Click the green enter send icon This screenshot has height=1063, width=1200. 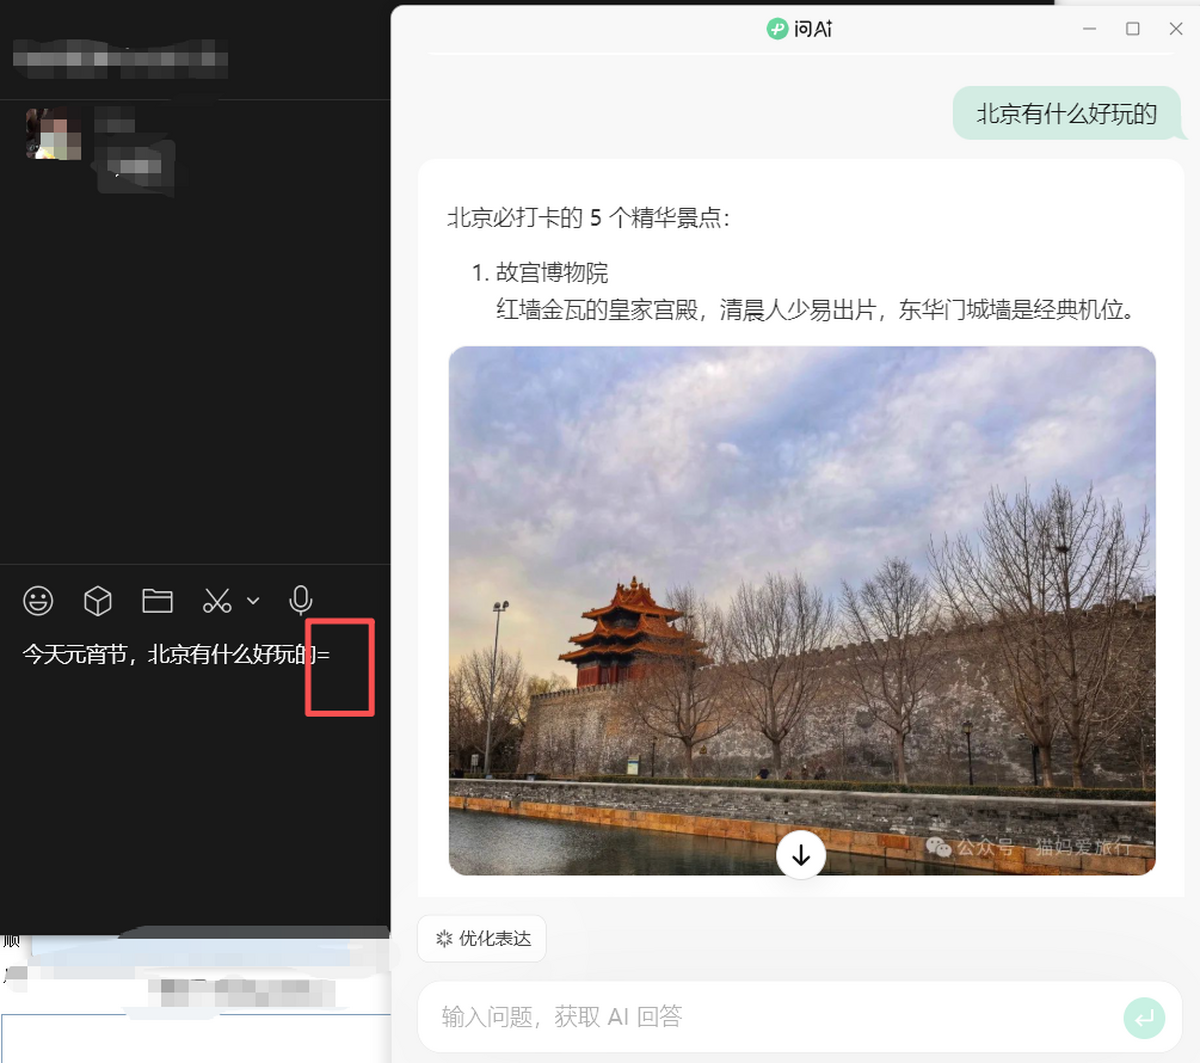click(1144, 1017)
